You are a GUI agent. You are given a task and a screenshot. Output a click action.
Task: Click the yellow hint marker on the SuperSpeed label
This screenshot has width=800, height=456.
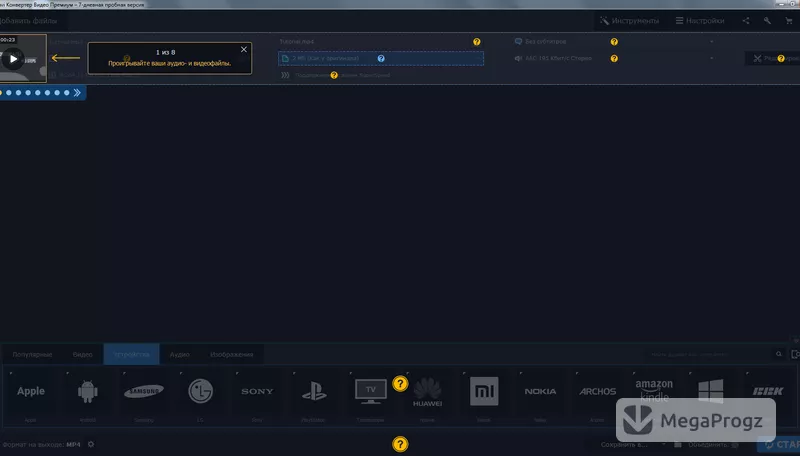point(334,75)
